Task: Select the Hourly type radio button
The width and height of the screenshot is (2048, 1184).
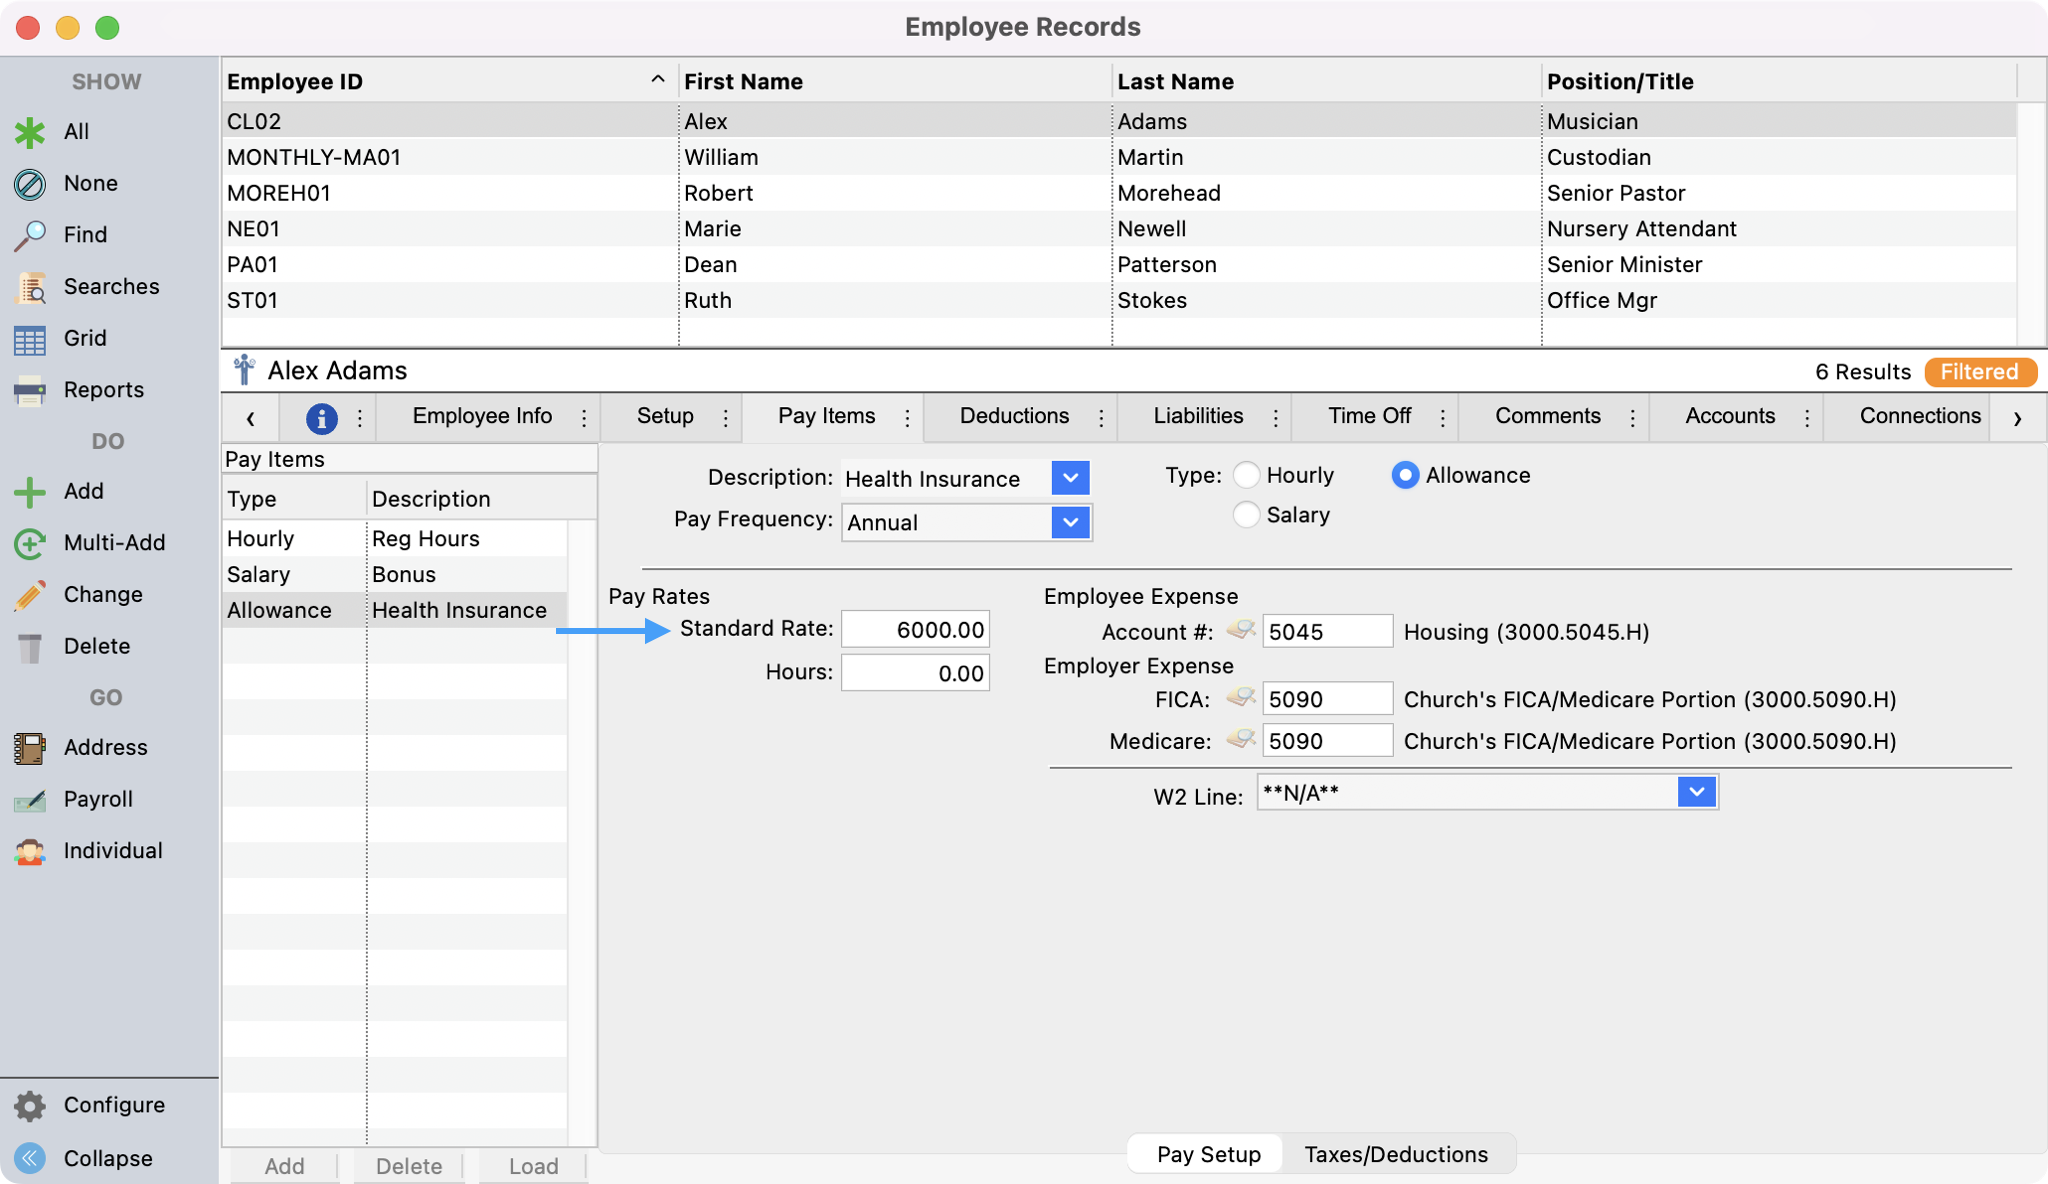Action: click(x=1246, y=475)
